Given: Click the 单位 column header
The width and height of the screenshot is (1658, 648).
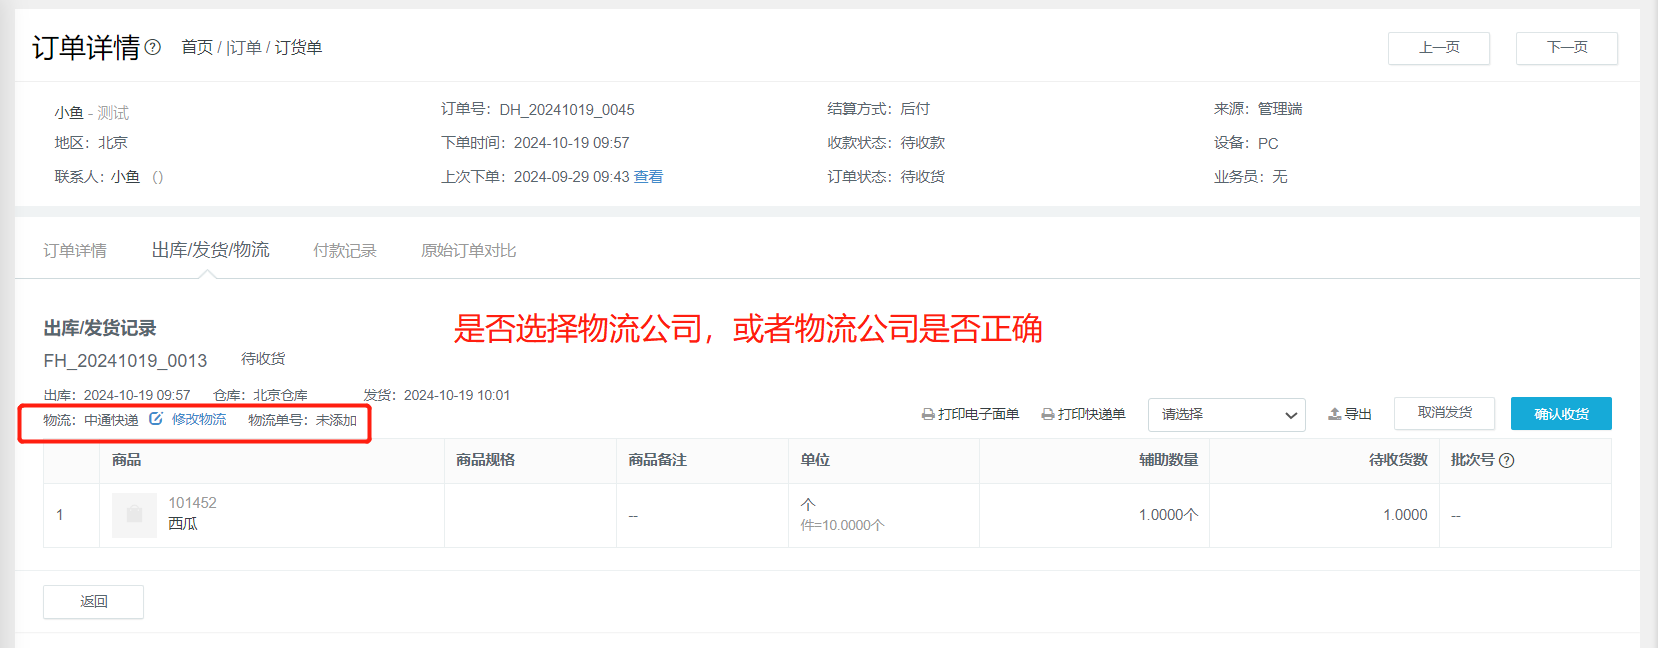Looking at the screenshot, I should (815, 460).
